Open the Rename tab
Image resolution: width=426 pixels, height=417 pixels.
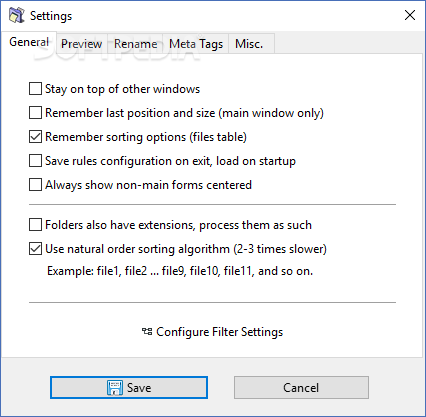pos(136,44)
